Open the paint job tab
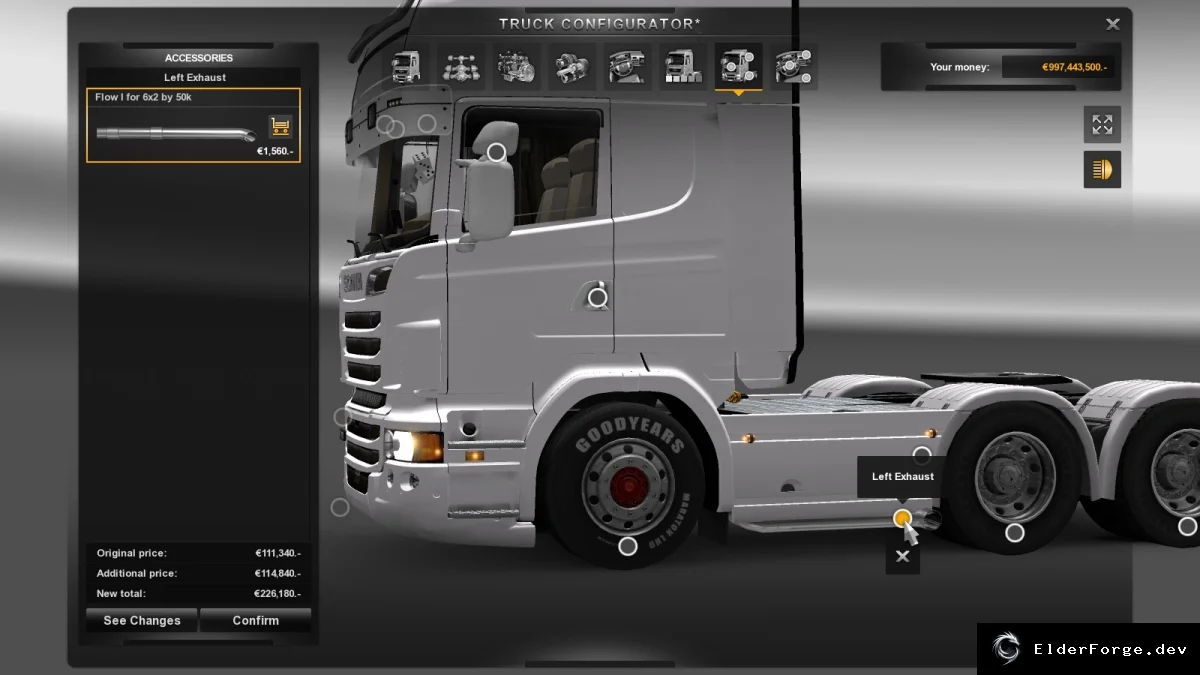This screenshot has height=675, width=1200. (683, 67)
